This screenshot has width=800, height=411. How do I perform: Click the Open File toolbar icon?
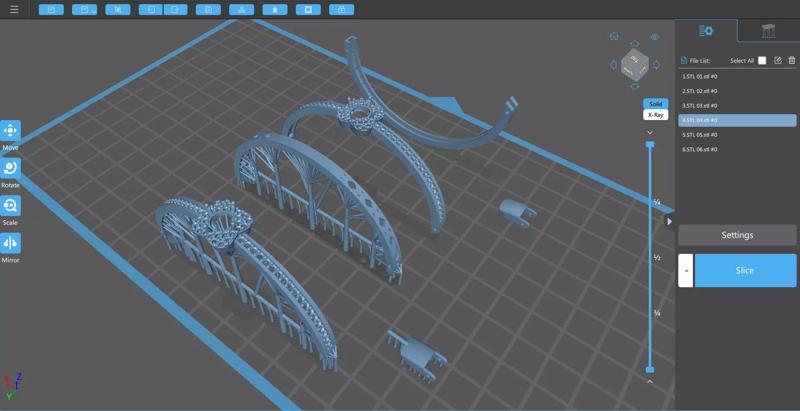tap(52, 9)
